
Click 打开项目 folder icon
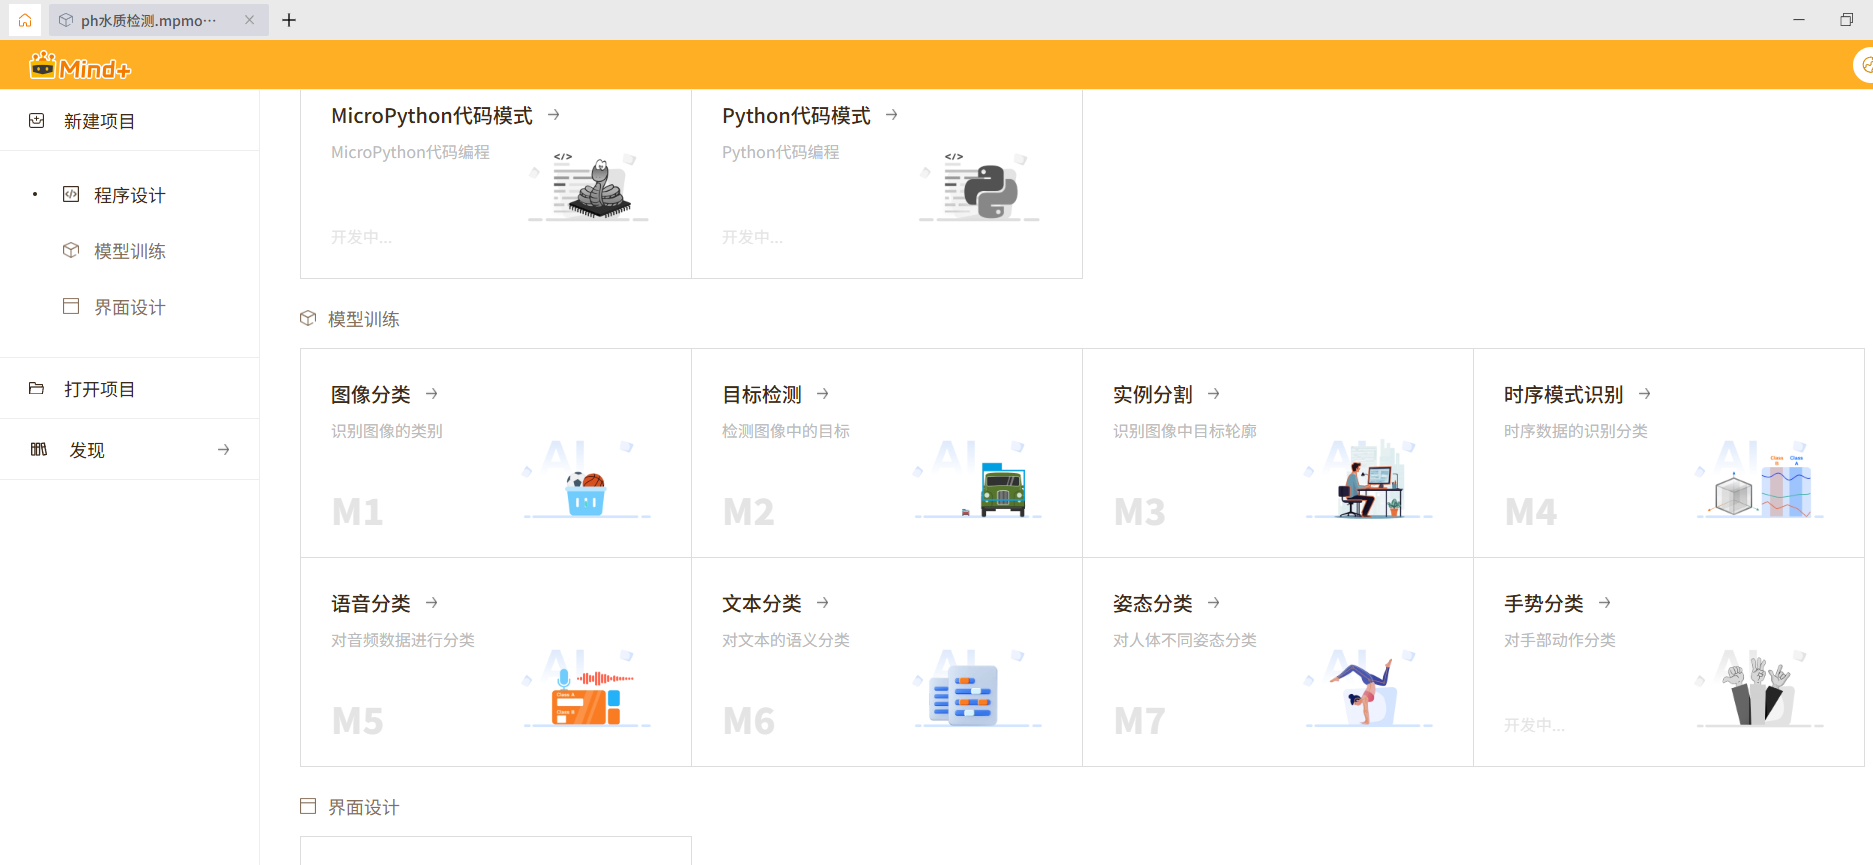tap(37, 389)
